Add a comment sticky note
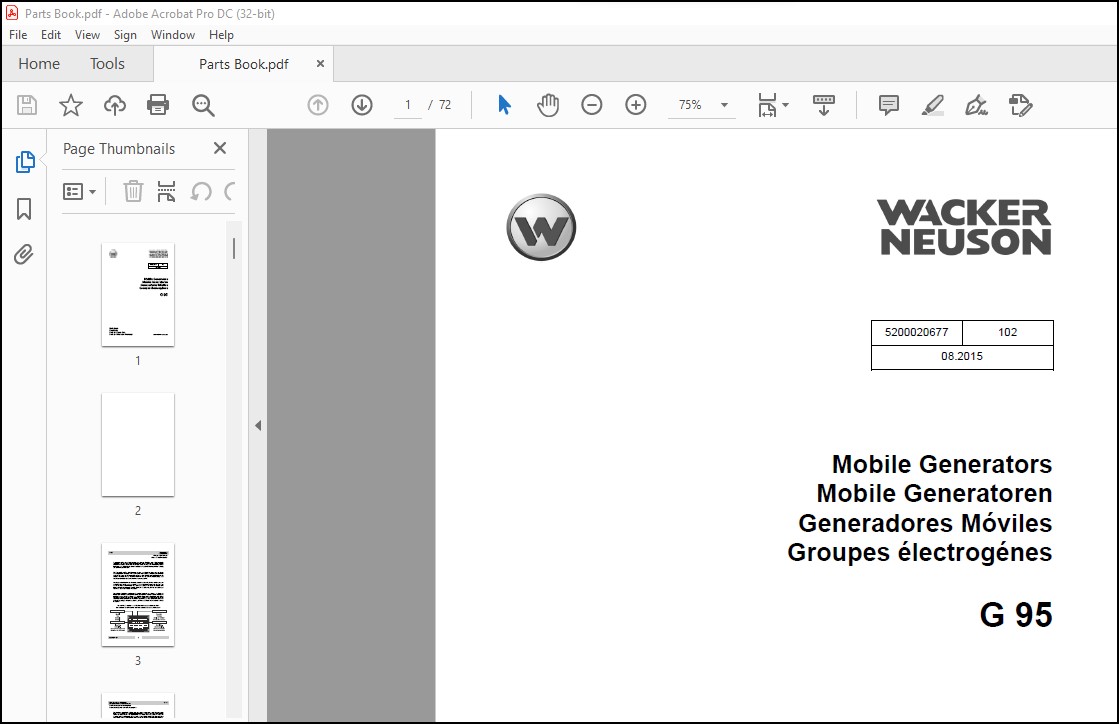This screenshot has height=724, width=1119. click(x=888, y=105)
